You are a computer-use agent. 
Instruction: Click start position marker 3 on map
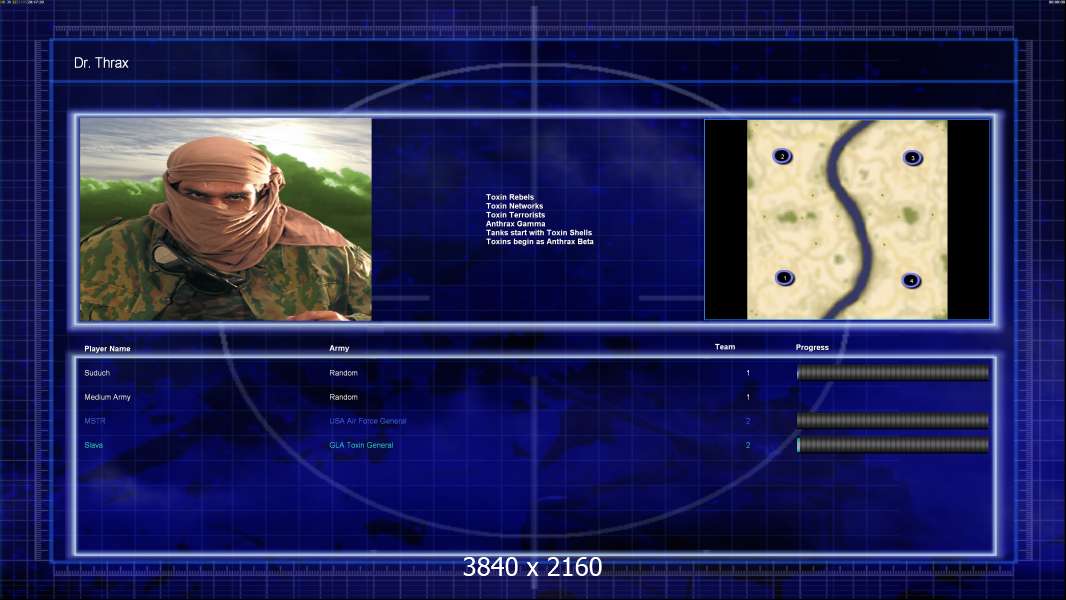(x=912, y=158)
